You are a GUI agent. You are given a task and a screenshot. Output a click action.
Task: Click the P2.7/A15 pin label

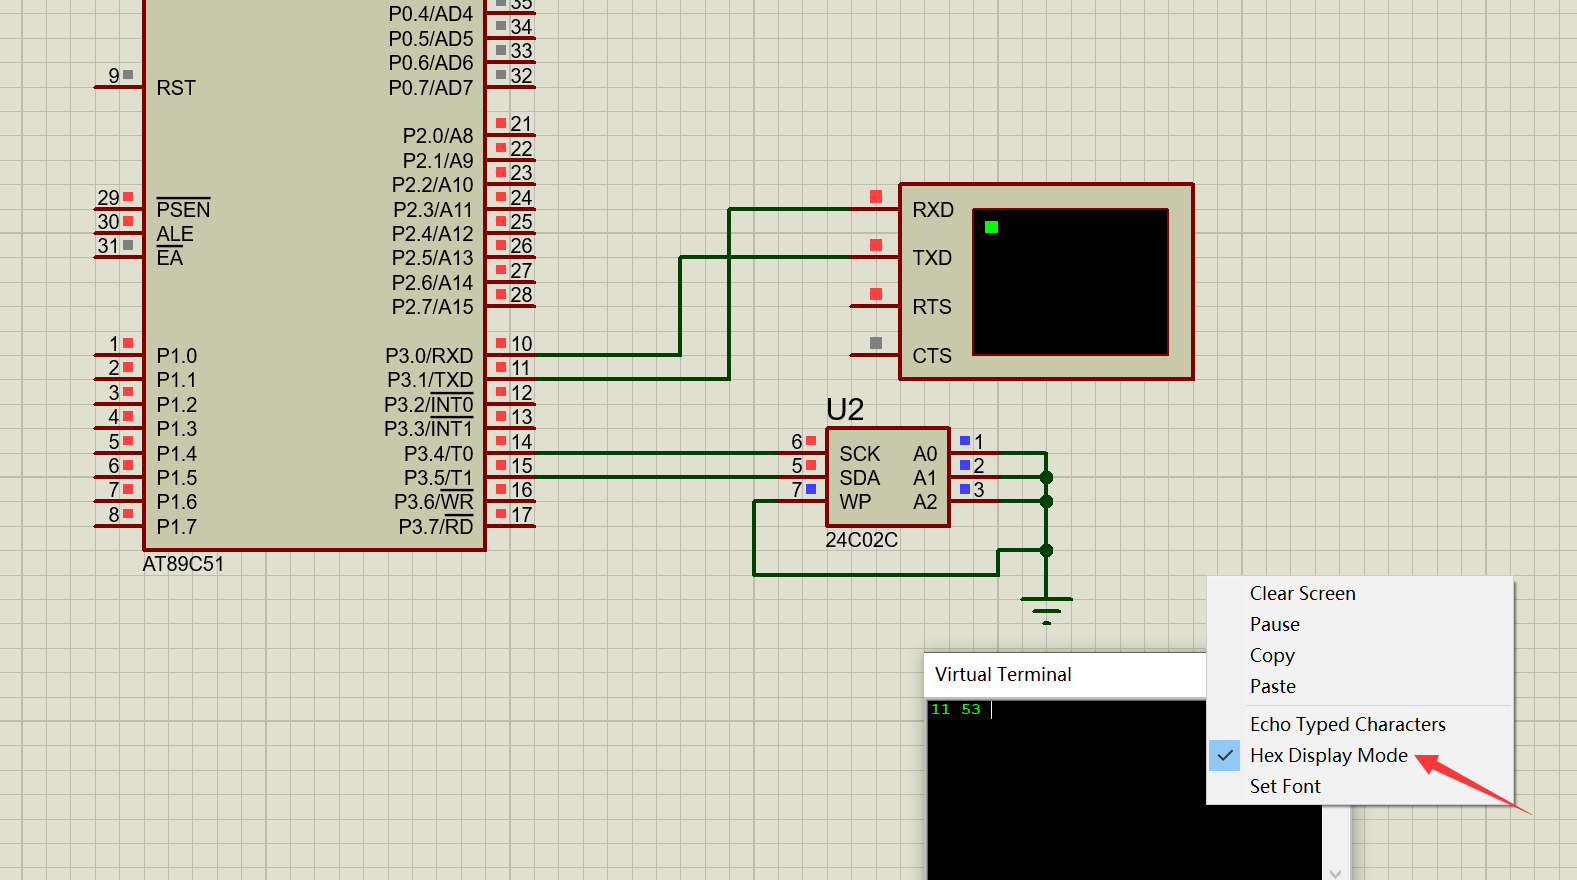pos(433,307)
